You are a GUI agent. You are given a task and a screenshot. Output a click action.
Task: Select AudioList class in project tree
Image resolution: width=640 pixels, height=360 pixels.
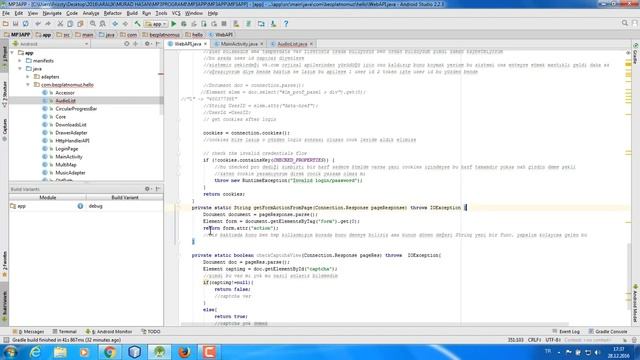click(x=65, y=101)
